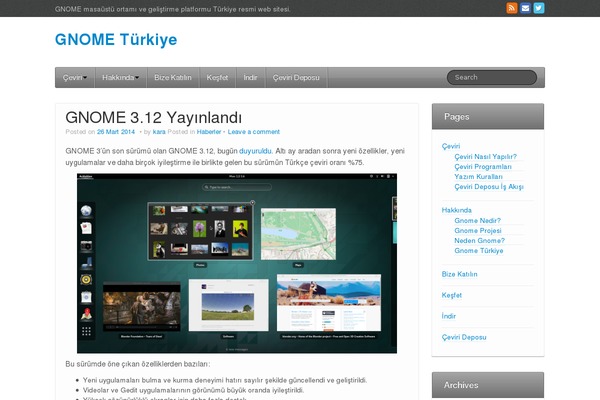Viewport: 600px width, 400px height.
Task: Open Çeviri in the Pages sidebar
Action: [x=451, y=146]
